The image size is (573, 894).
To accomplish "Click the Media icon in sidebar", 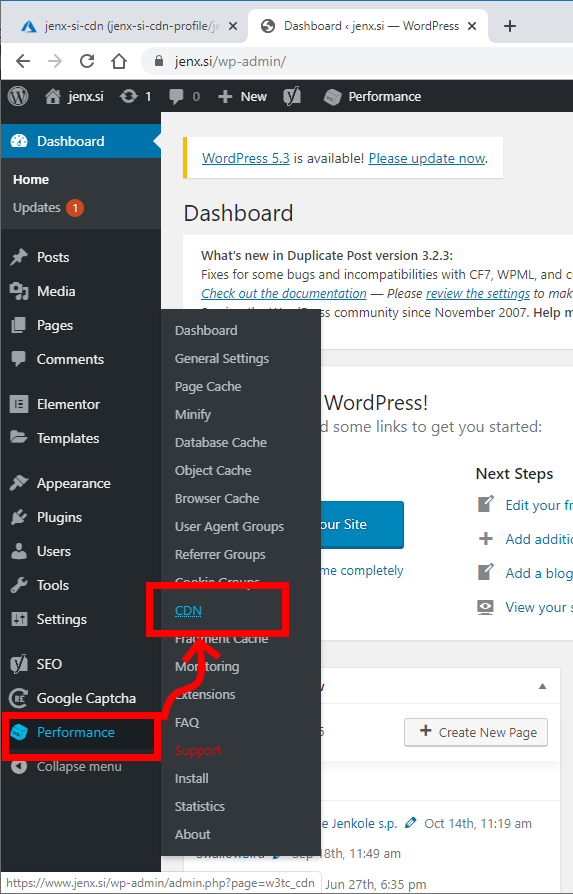I will coord(19,291).
